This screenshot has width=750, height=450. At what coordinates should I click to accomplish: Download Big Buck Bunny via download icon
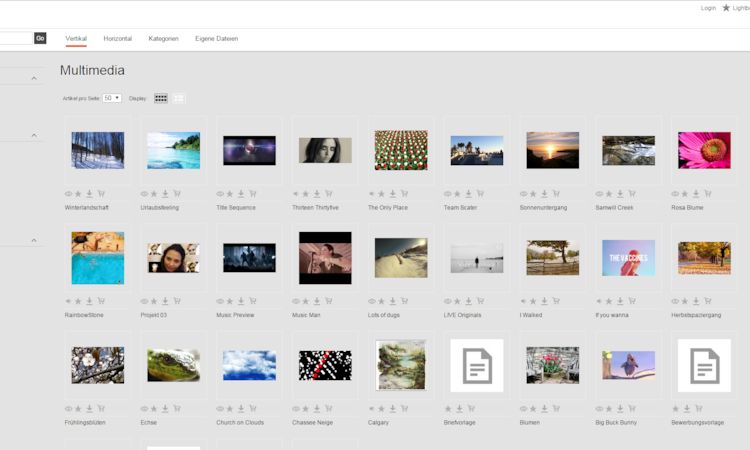coord(620,409)
